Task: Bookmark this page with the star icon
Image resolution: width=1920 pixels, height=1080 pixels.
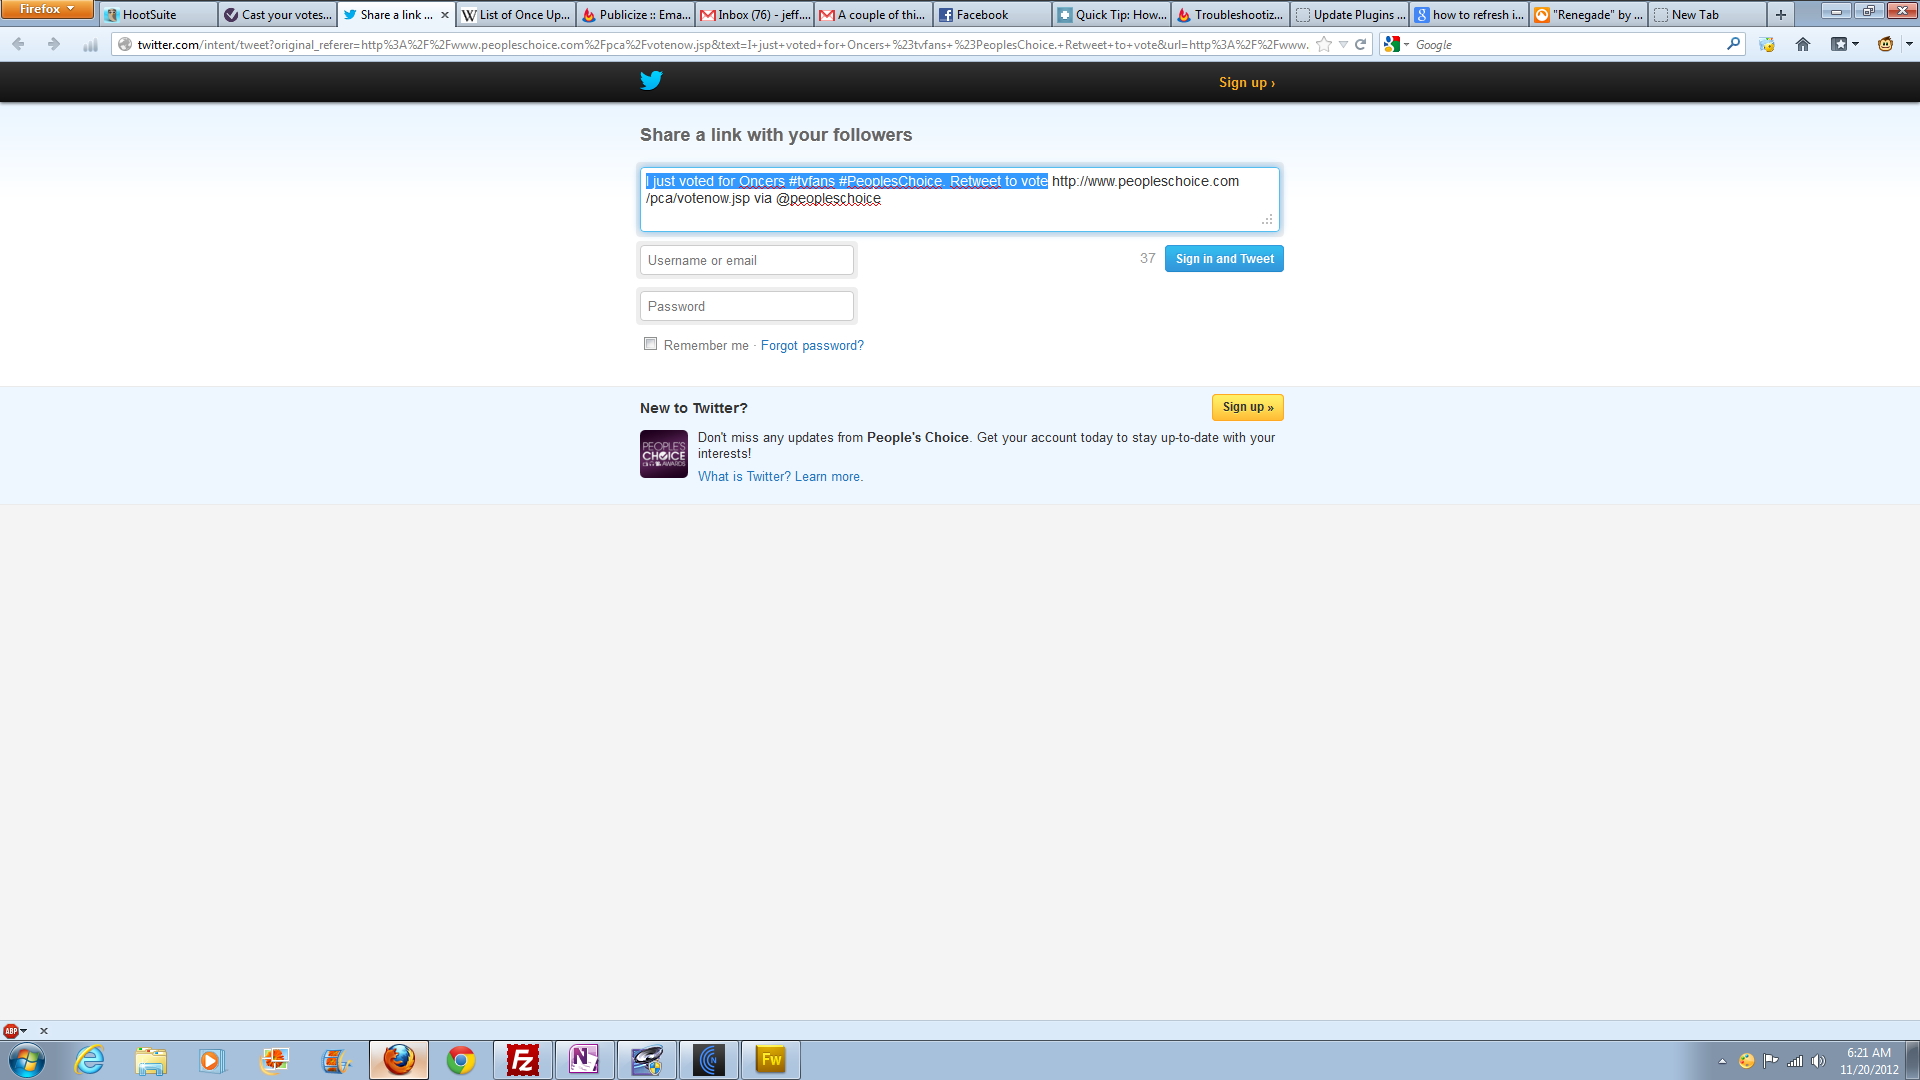Action: pos(1324,44)
